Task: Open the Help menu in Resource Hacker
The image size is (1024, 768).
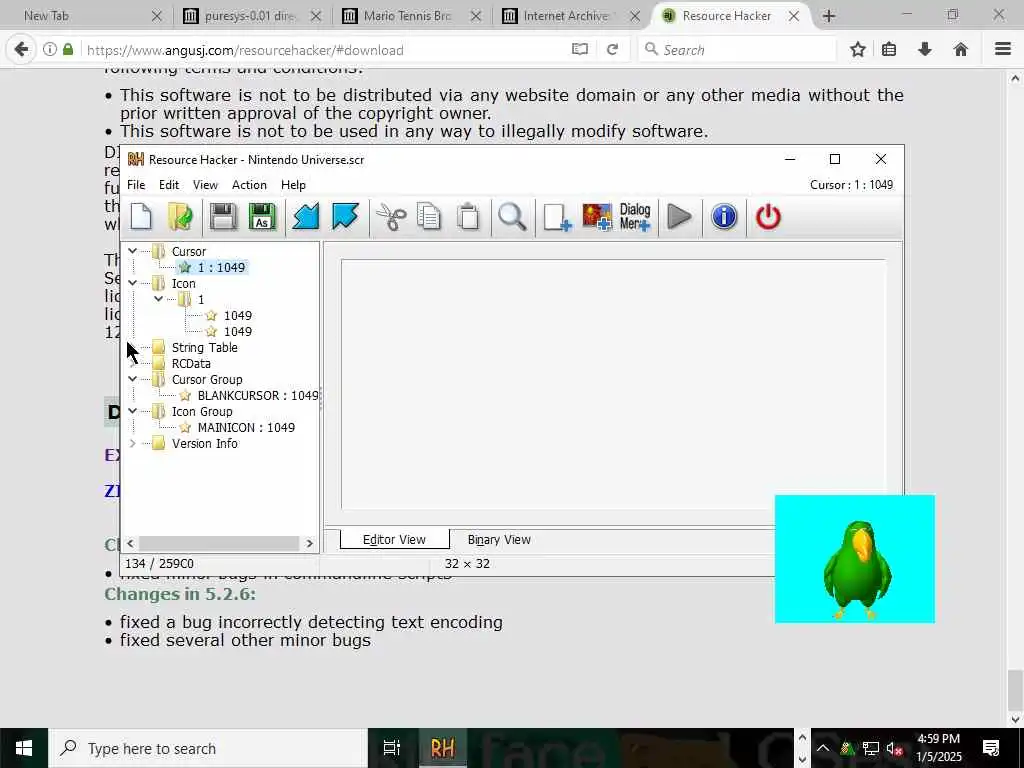Action: 293,185
